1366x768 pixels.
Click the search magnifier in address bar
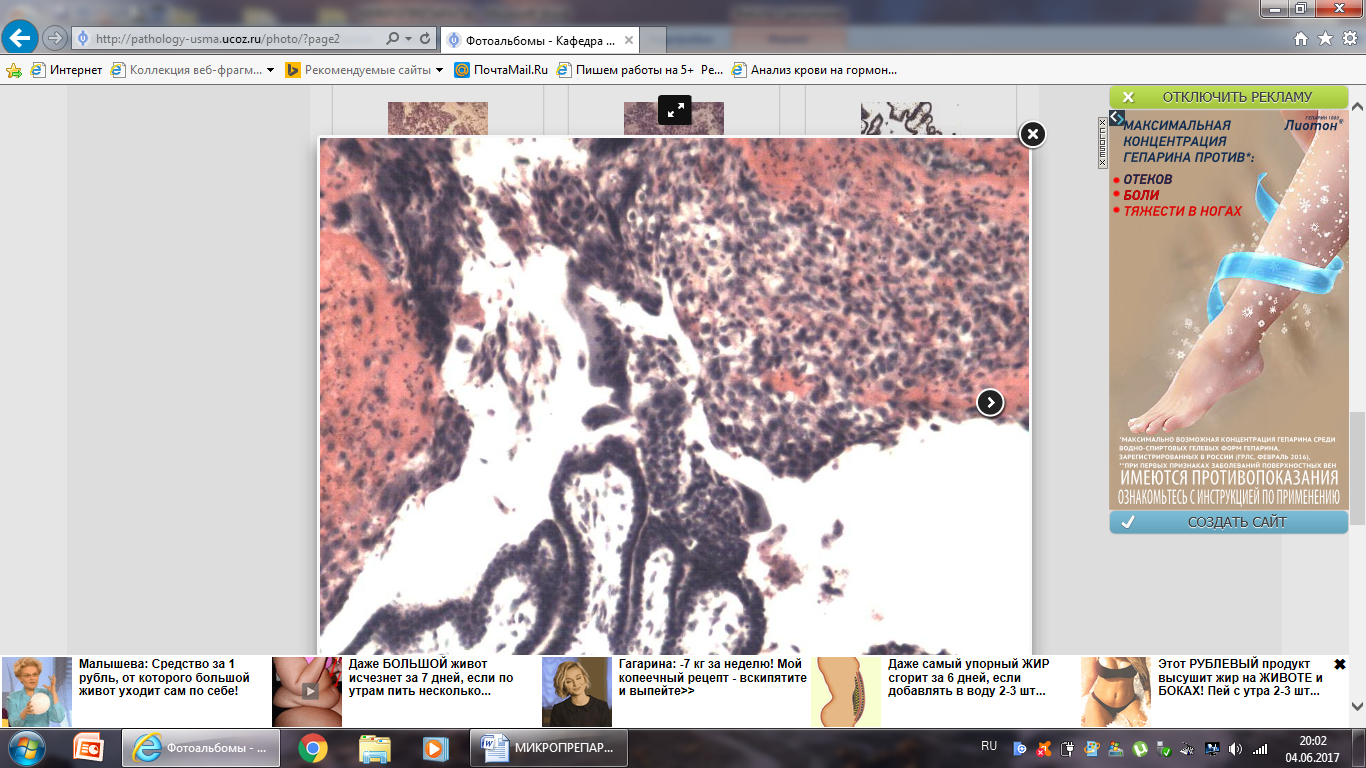click(392, 39)
